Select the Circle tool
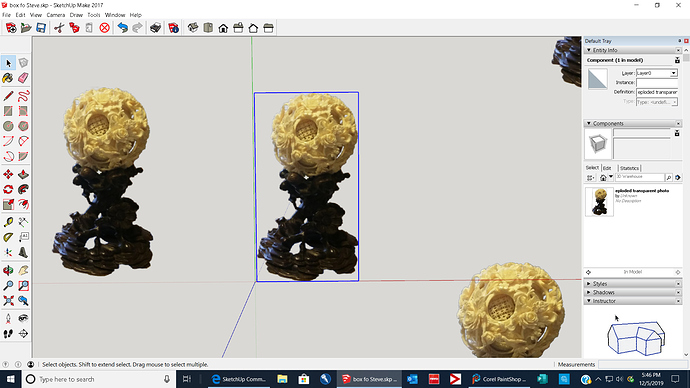 pyautogui.click(x=8, y=126)
